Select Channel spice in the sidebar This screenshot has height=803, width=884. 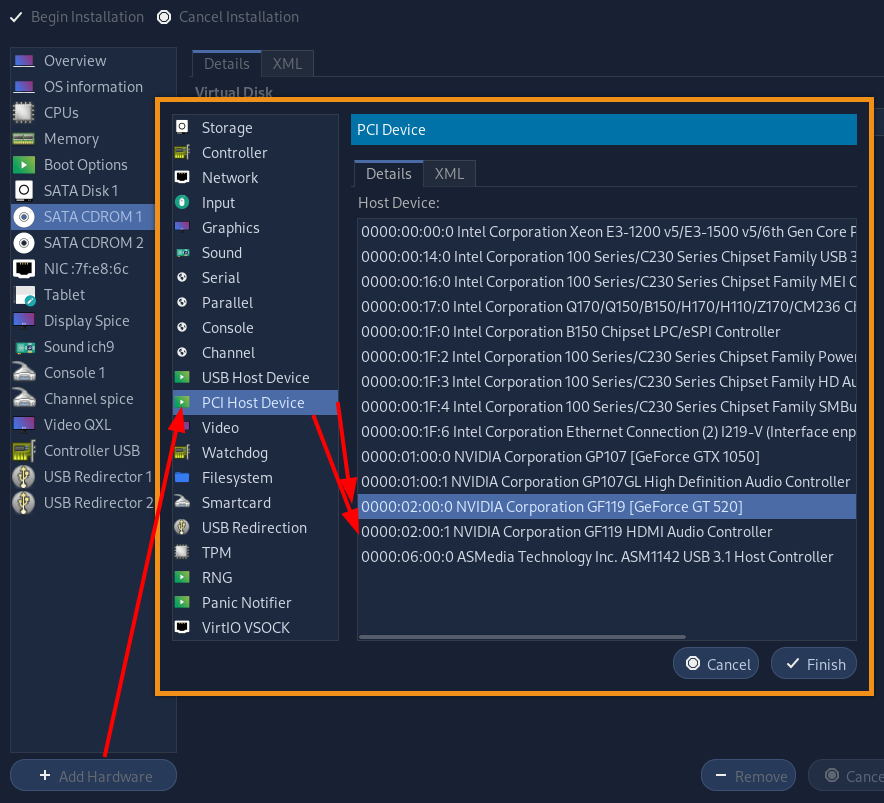[x=82, y=398]
